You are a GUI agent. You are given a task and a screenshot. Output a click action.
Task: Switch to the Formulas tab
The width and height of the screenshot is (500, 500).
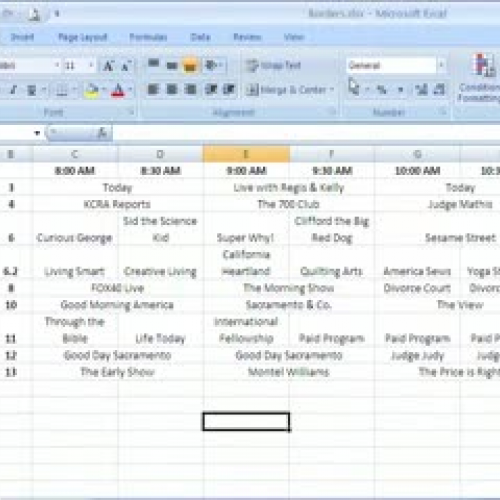point(148,37)
